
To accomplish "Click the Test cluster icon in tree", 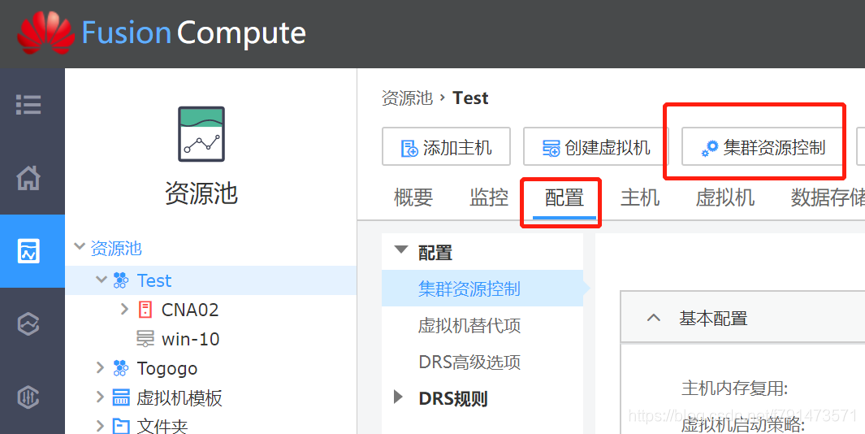I will (x=121, y=280).
